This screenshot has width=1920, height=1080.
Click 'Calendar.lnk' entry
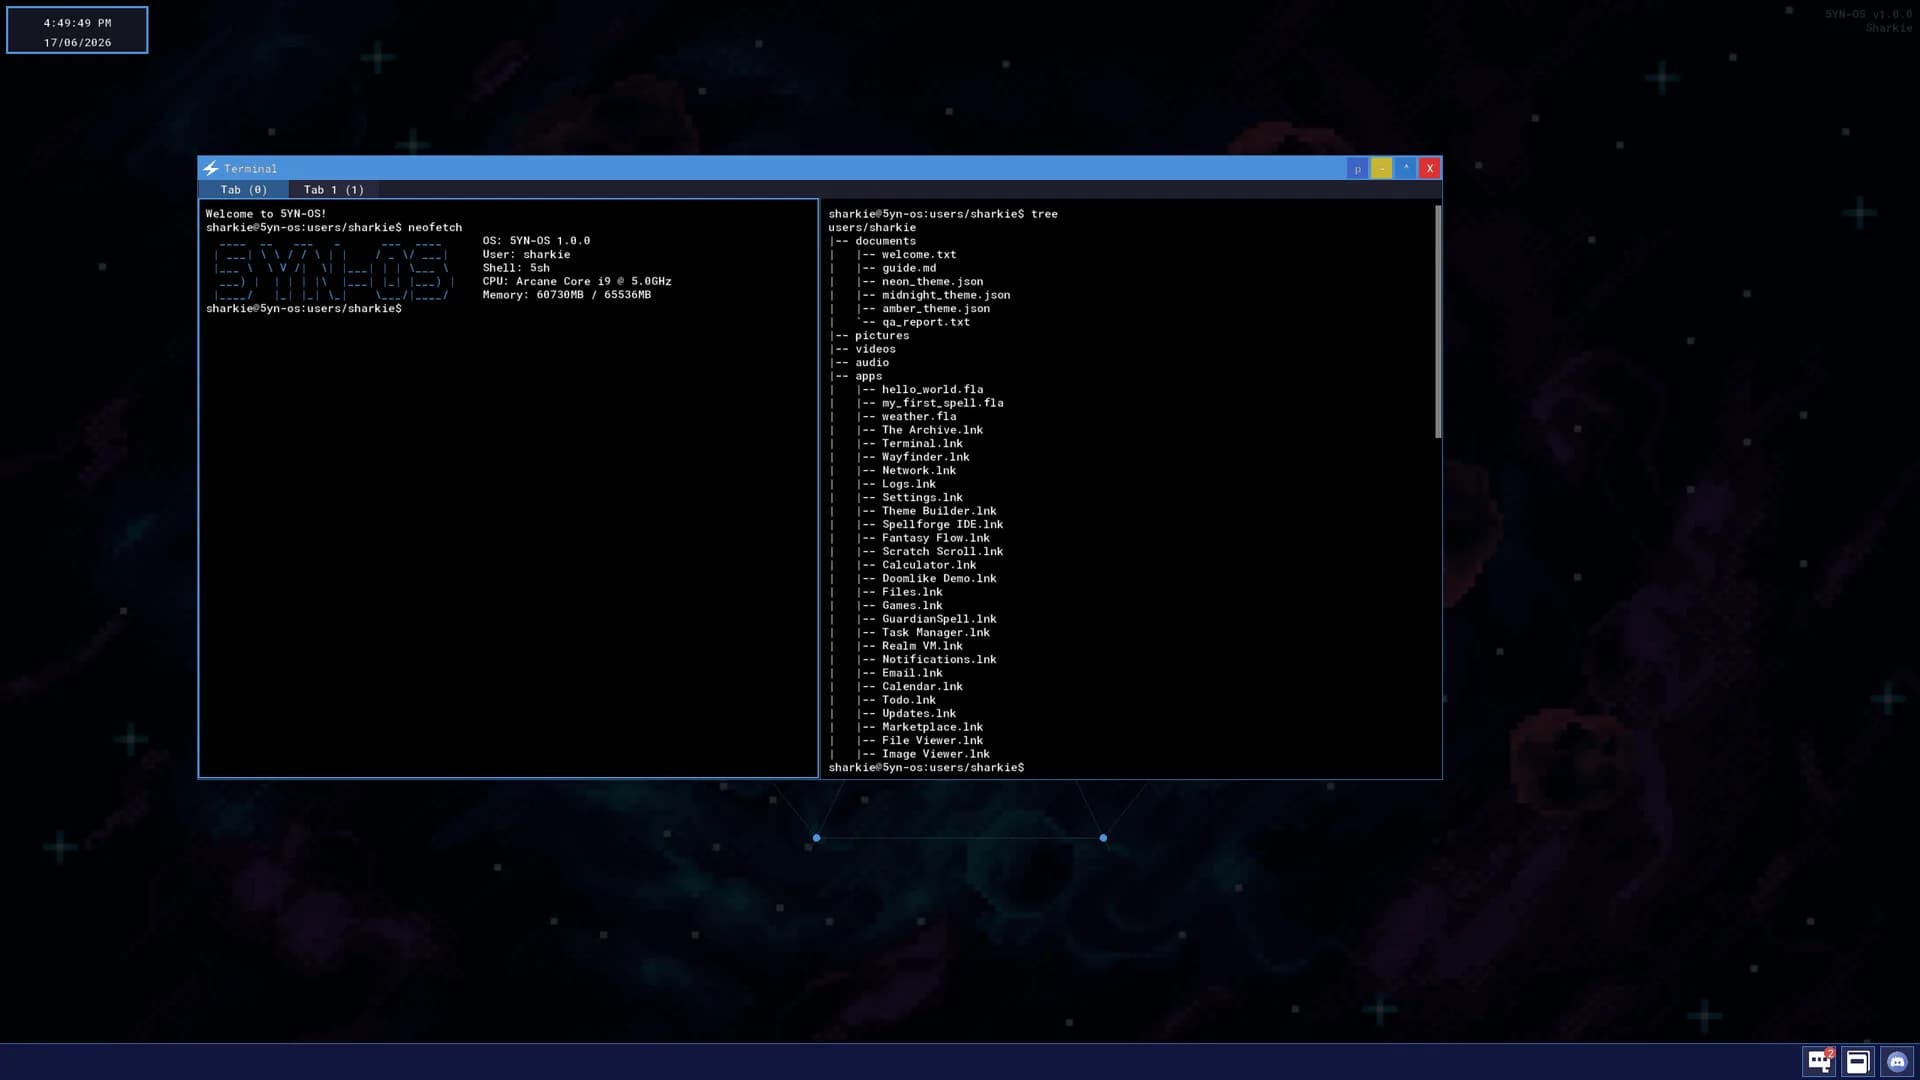(x=922, y=686)
